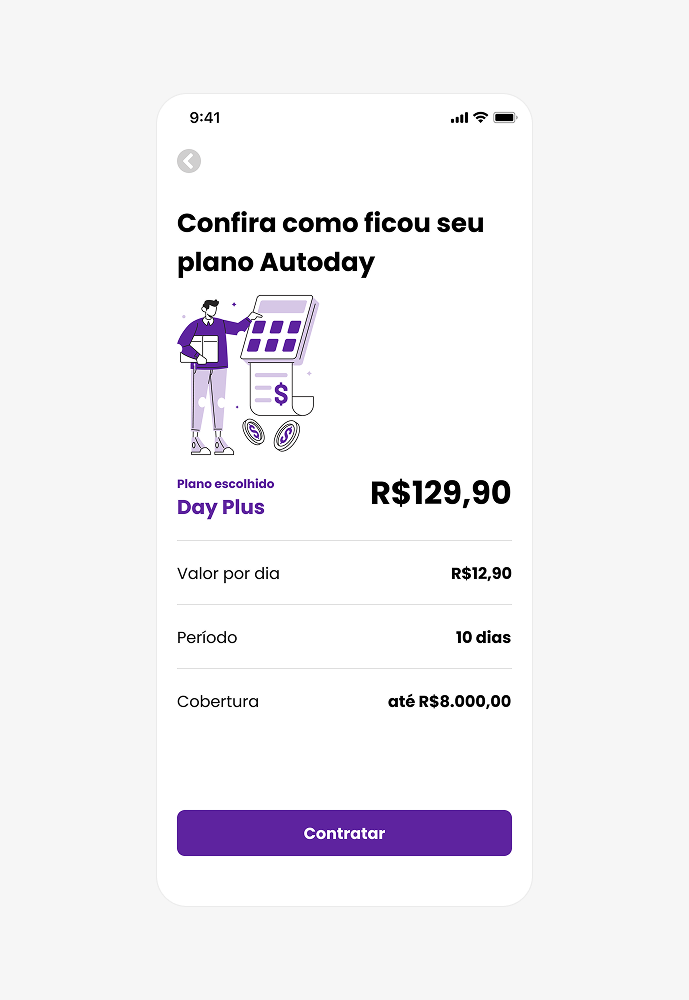
Task: Click the R$129,90 total price
Action: [x=440, y=493]
